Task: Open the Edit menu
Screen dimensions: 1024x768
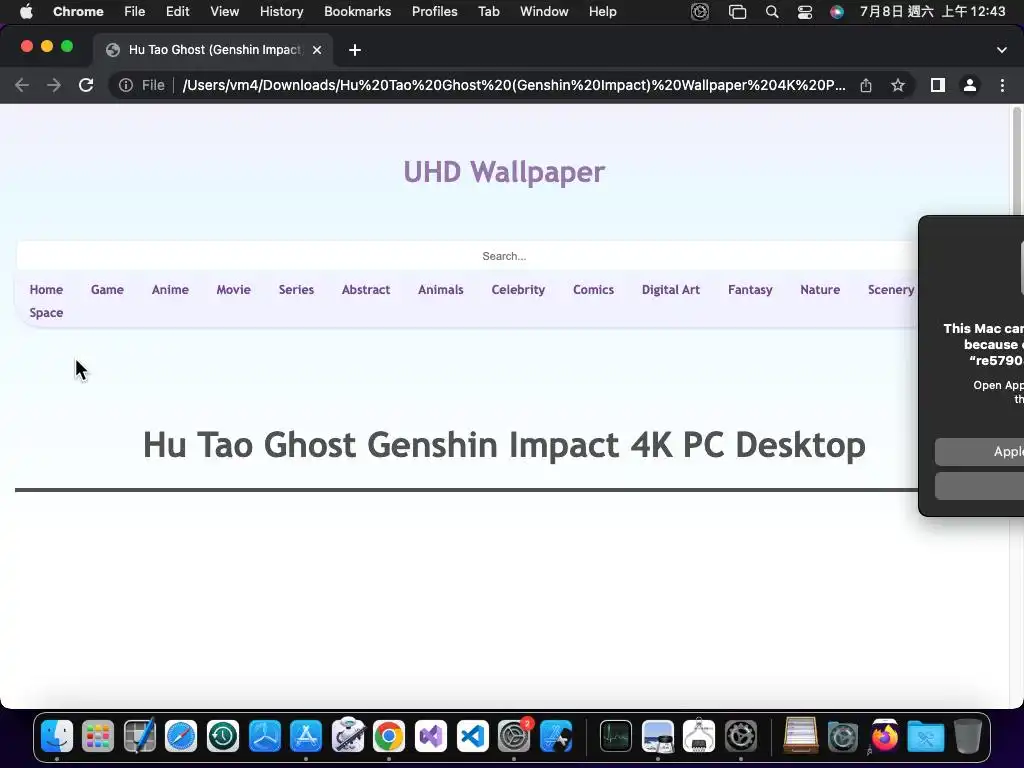Action: coord(177,12)
